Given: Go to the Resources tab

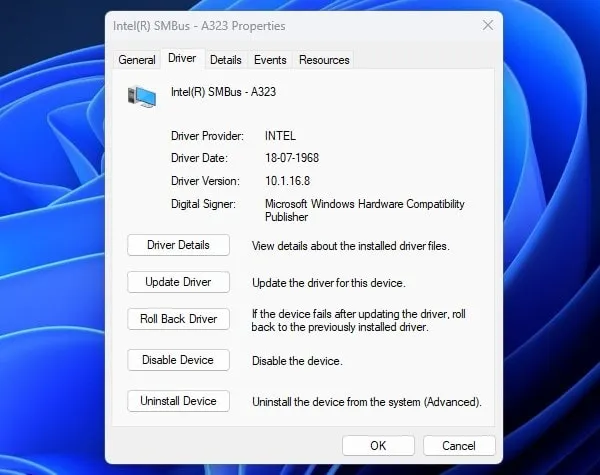Looking at the screenshot, I should pyautogui.click(x=324, y=60).
